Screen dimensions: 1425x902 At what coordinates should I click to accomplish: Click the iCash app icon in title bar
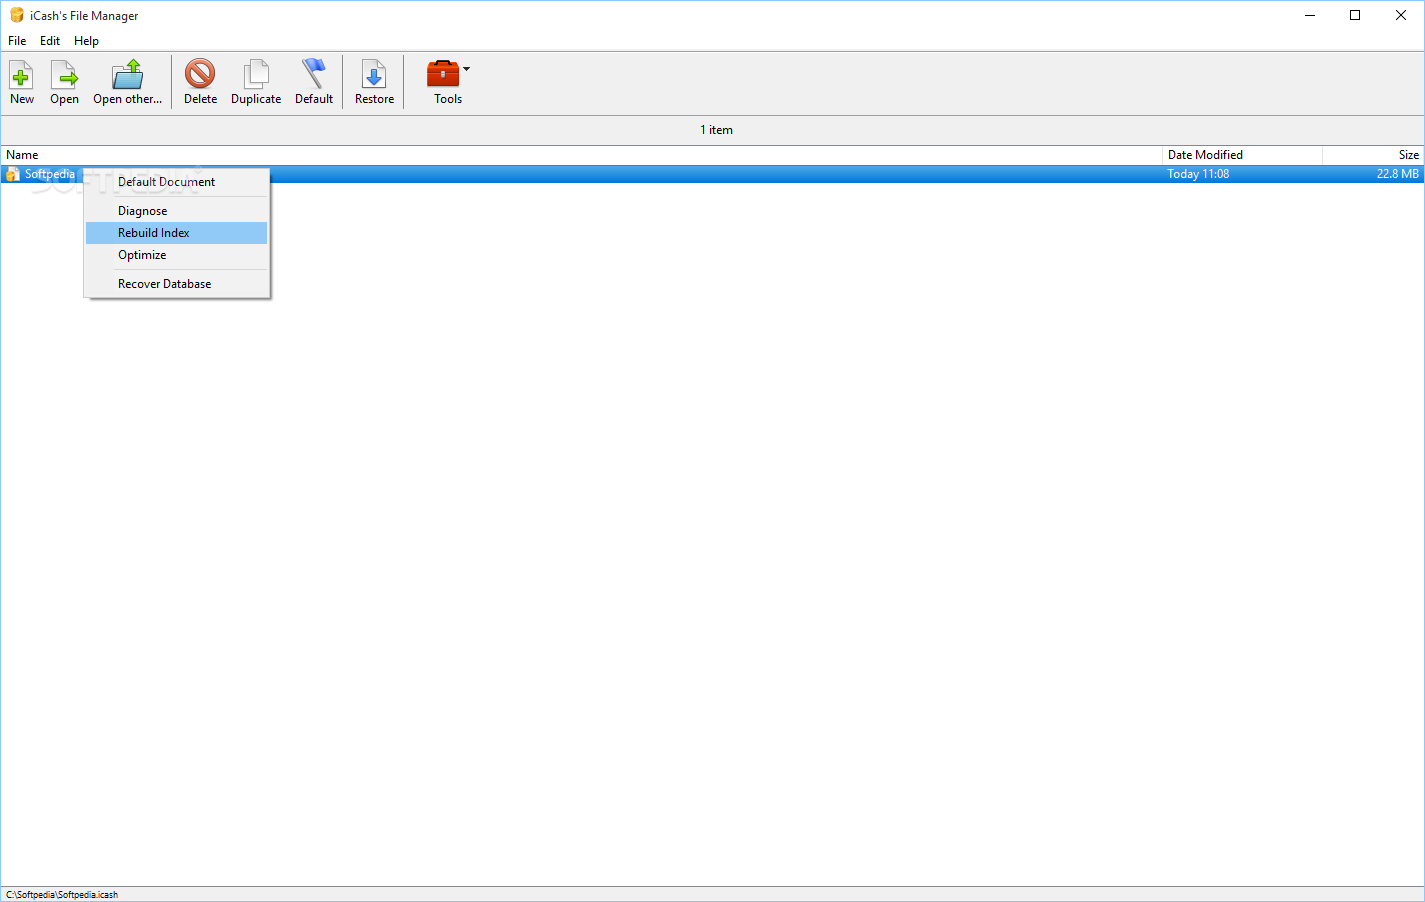tap(16, 15)
